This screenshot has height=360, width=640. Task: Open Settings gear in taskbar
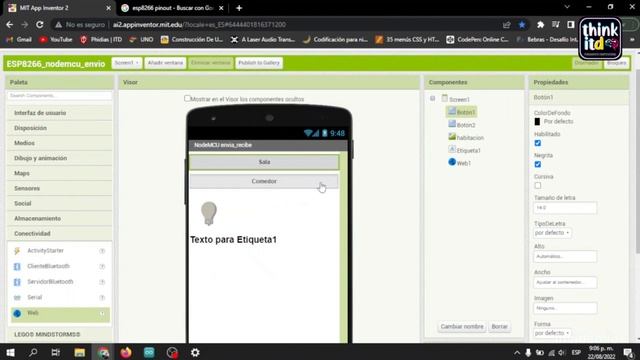click(x=195, y=352)
